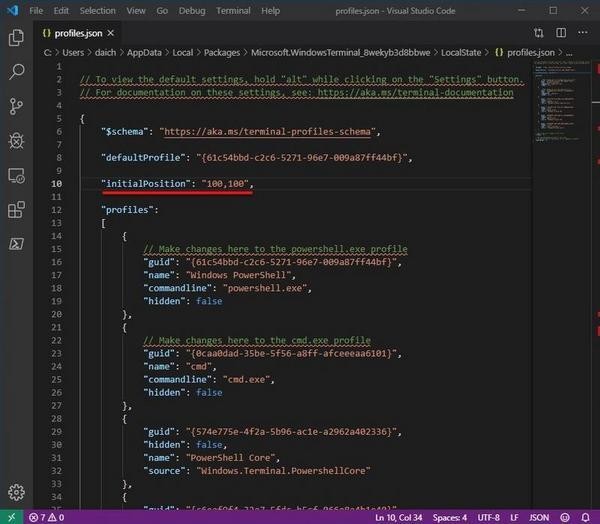Click the breadcrumb ellipsis segment at end
The width and height of the screenshot is (600, 524).
(x=569, y=53)
